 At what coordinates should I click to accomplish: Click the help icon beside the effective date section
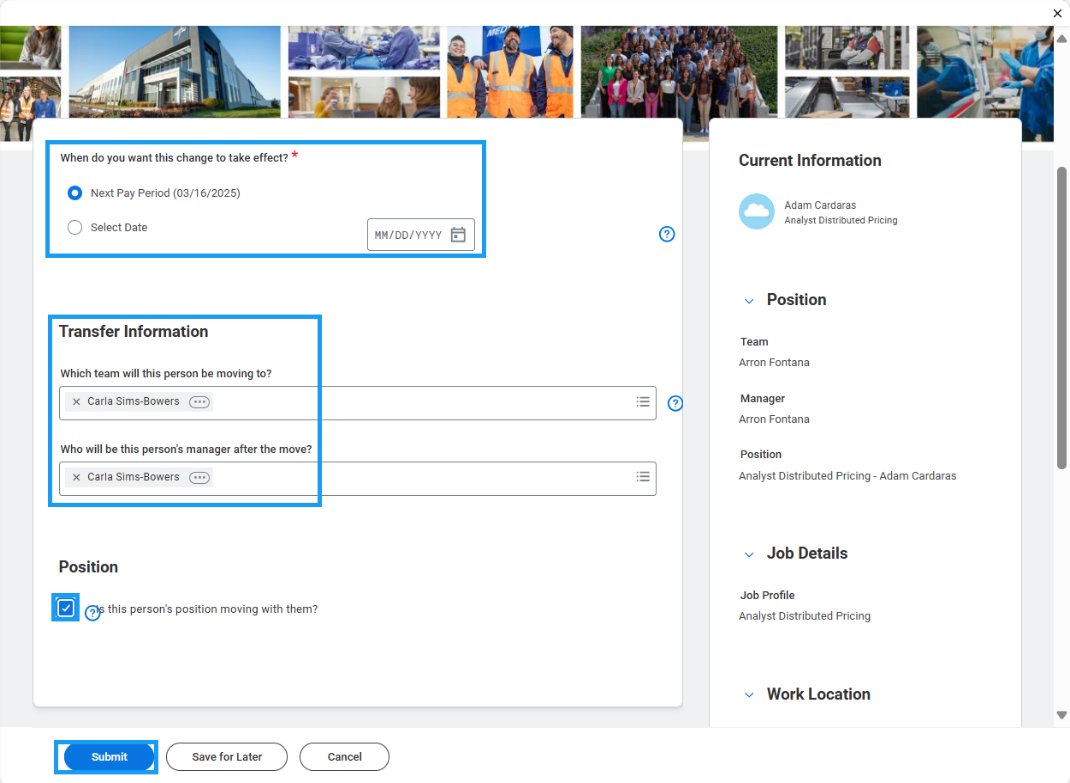(x=667, y=234)
